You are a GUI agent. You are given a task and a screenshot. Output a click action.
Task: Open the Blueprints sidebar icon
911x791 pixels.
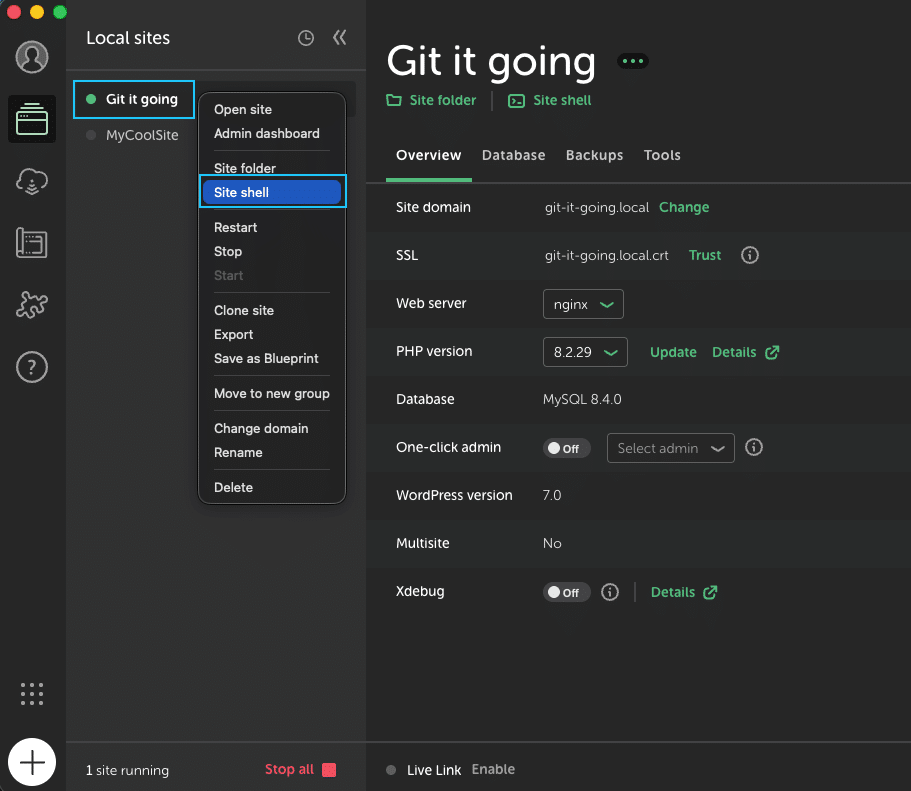32,243
